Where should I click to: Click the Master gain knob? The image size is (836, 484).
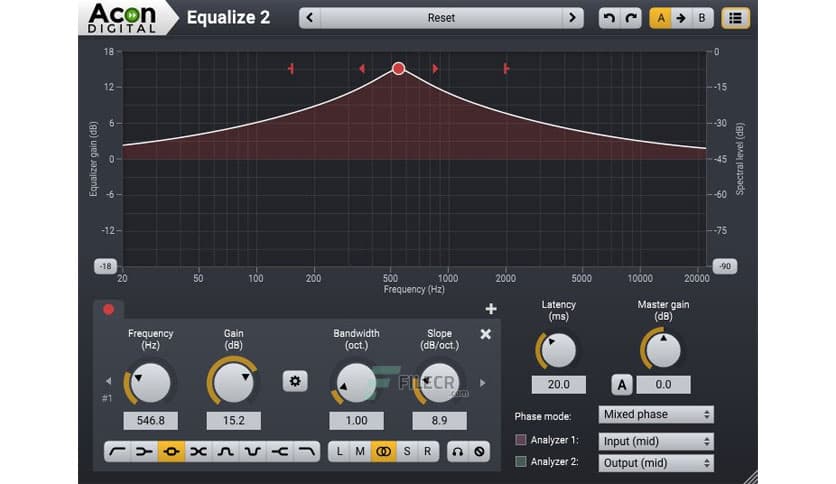(663, 351)
